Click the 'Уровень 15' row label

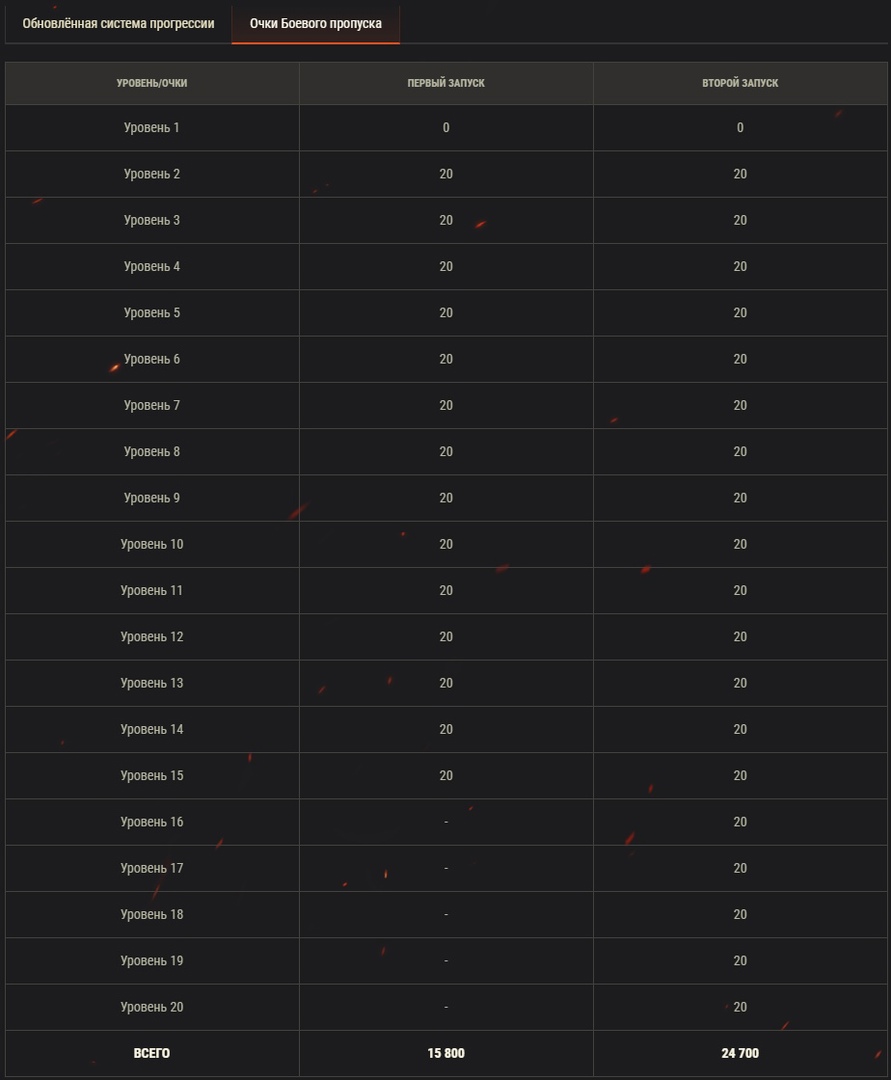pyautogui.click(x=152, y=776)
